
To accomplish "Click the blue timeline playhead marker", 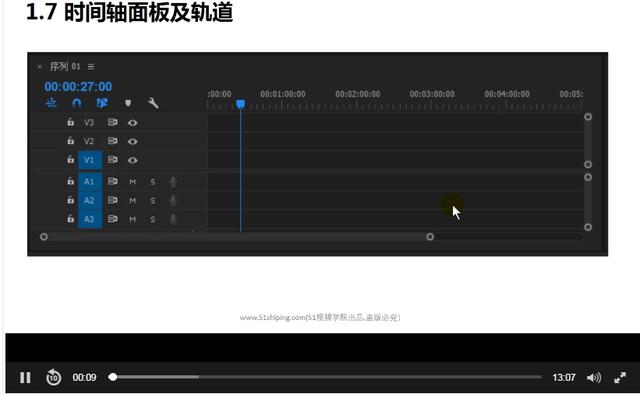I will tap(240, 105).
